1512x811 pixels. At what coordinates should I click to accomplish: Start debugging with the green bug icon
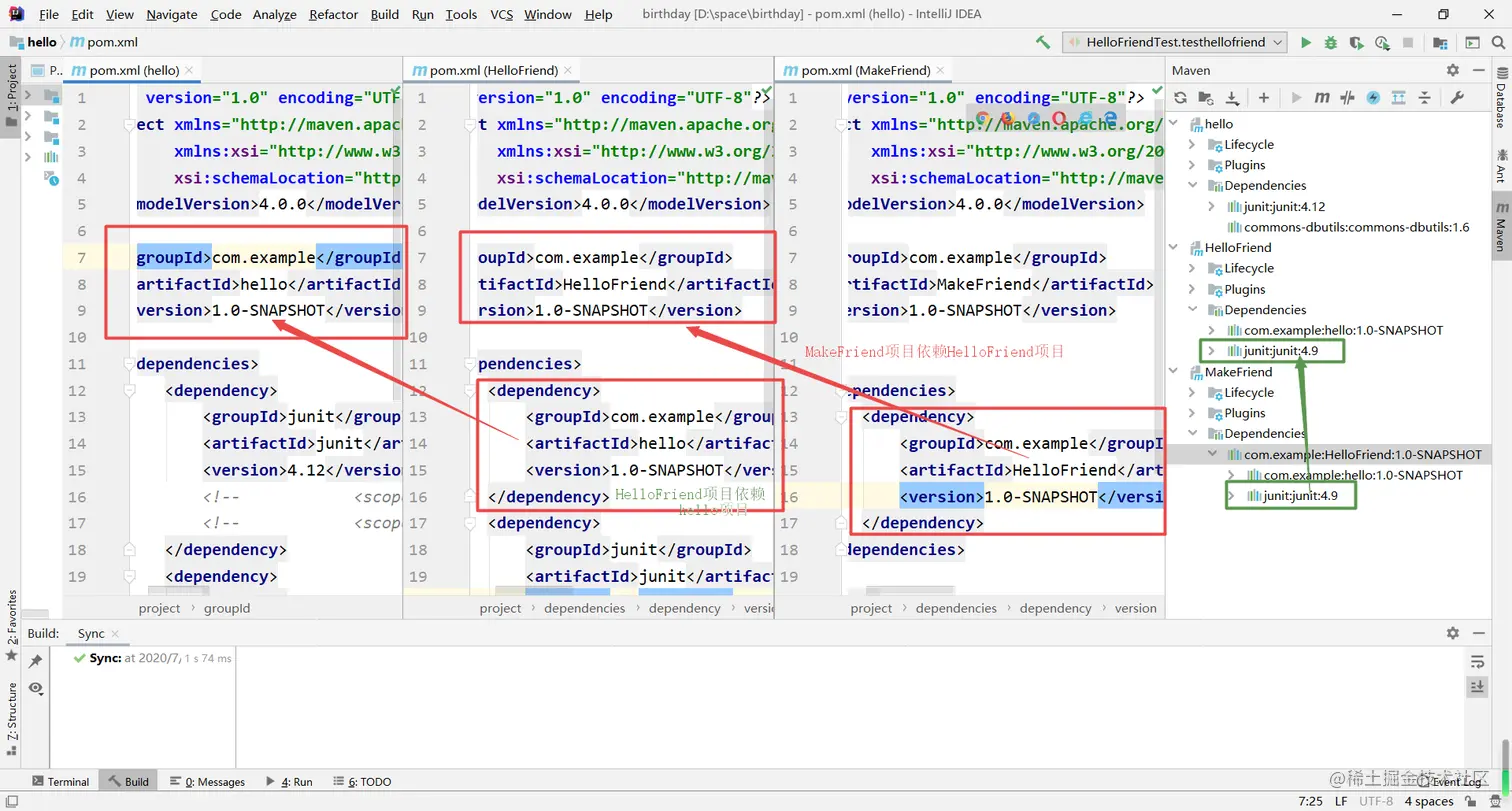click(x=1331, y=43)
